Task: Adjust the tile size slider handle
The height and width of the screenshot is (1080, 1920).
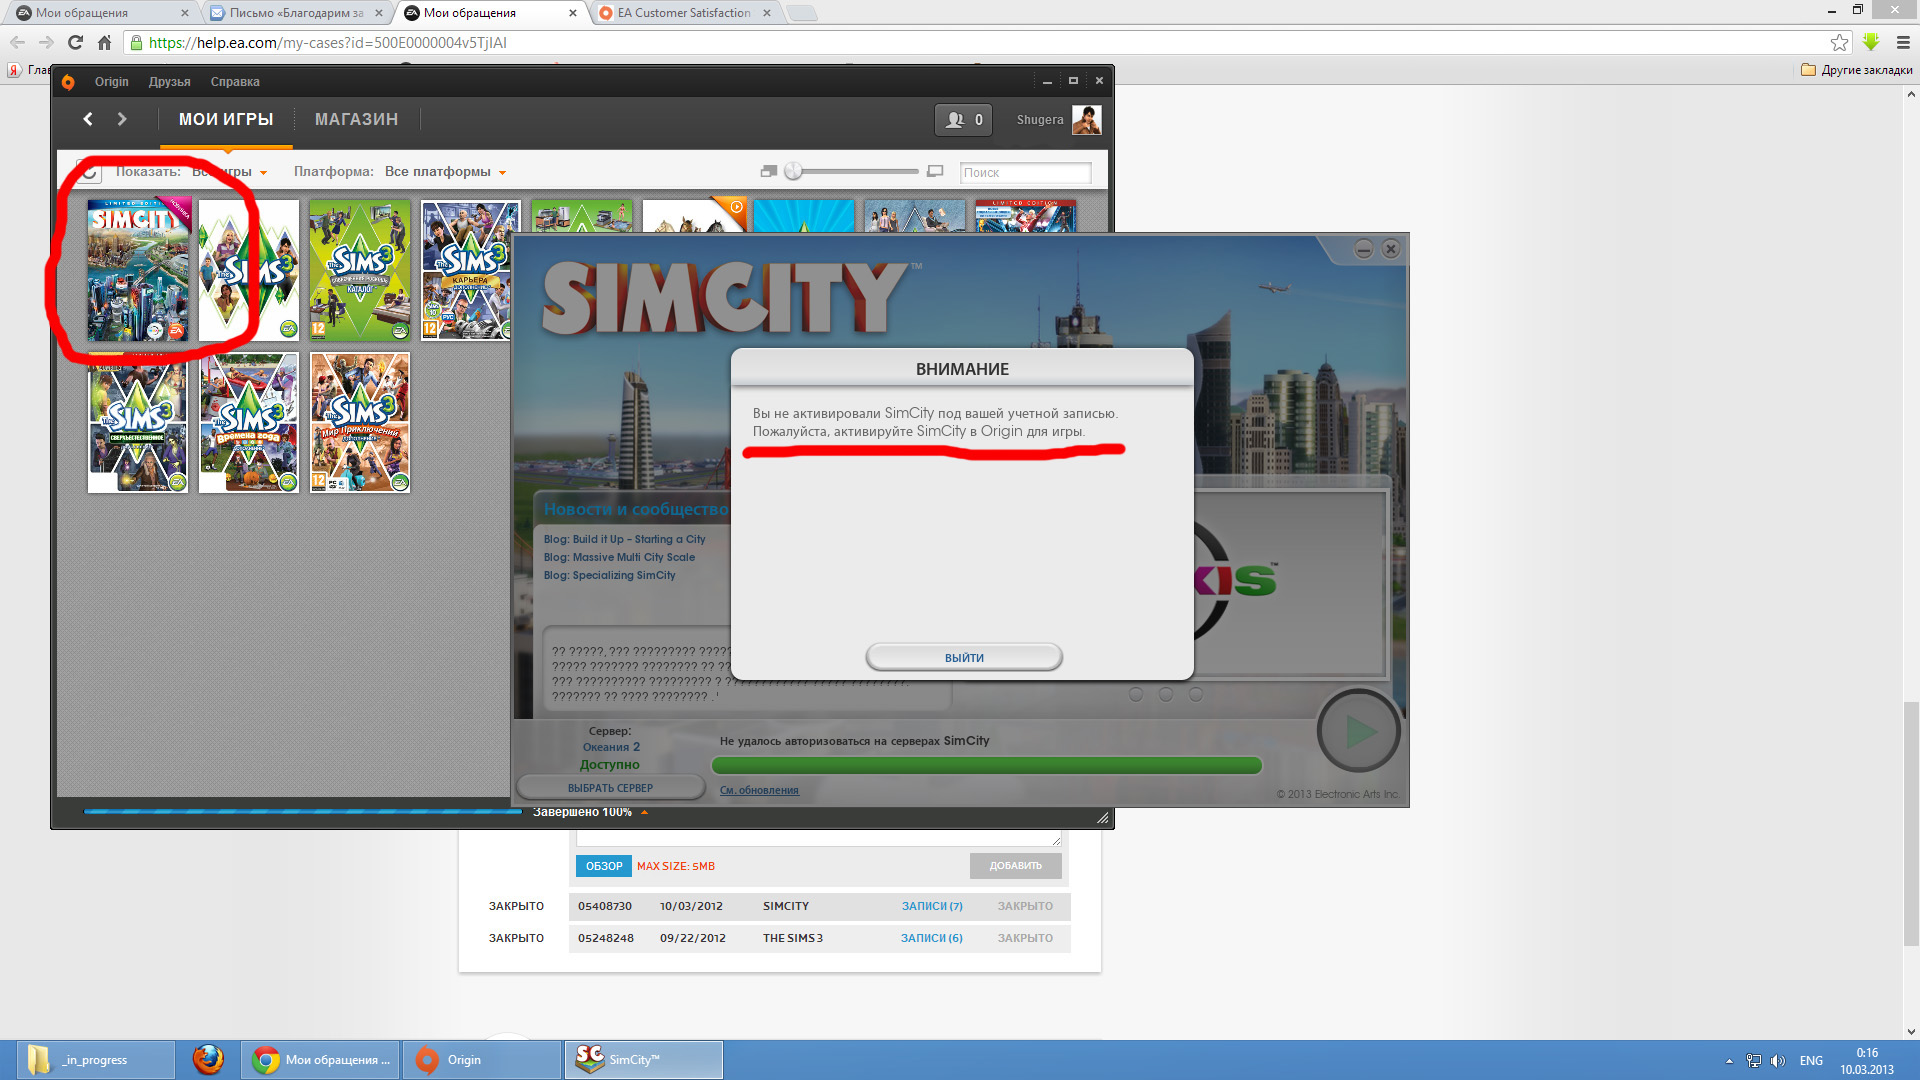Action: point(793,171)
